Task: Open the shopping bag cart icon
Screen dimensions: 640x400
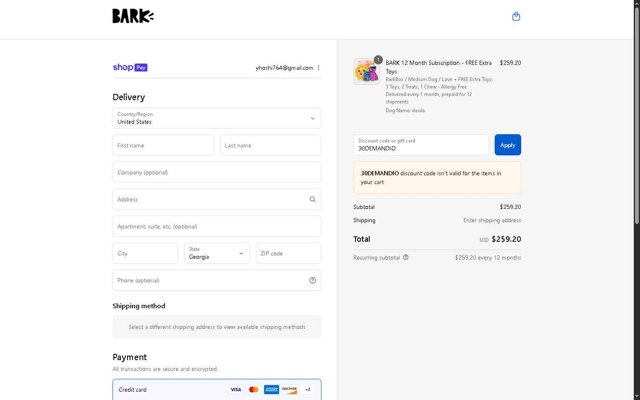Action: tap(516, 16)
